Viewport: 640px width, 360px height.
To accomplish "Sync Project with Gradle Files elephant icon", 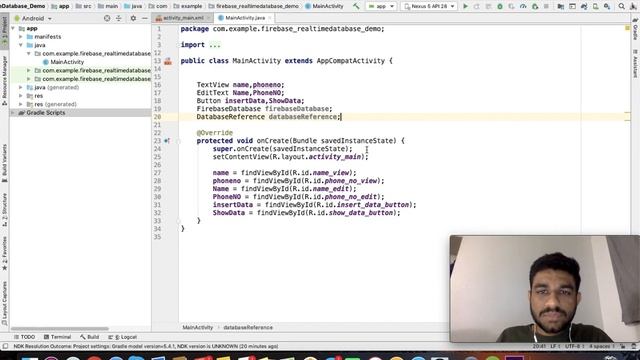I will [584, 6].
